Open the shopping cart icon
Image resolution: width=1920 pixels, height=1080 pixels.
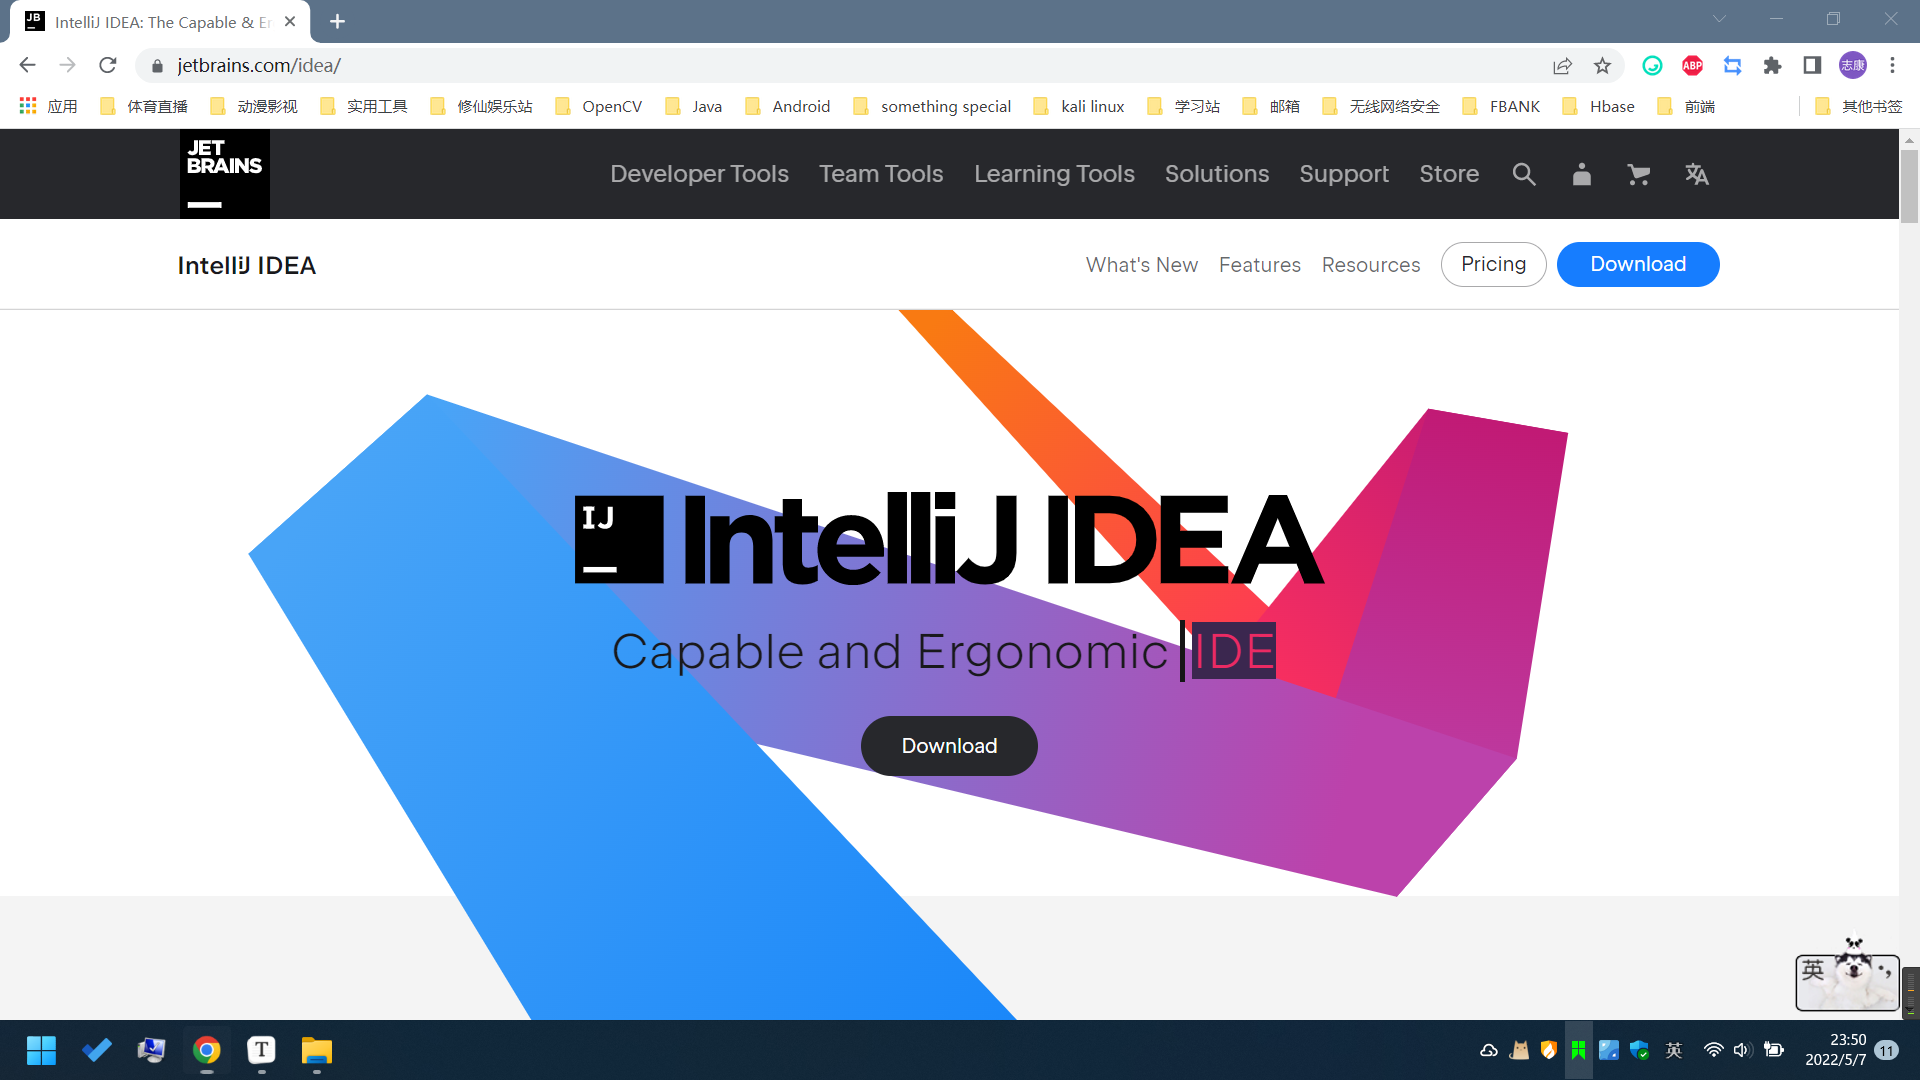(x=1638, y=174)
